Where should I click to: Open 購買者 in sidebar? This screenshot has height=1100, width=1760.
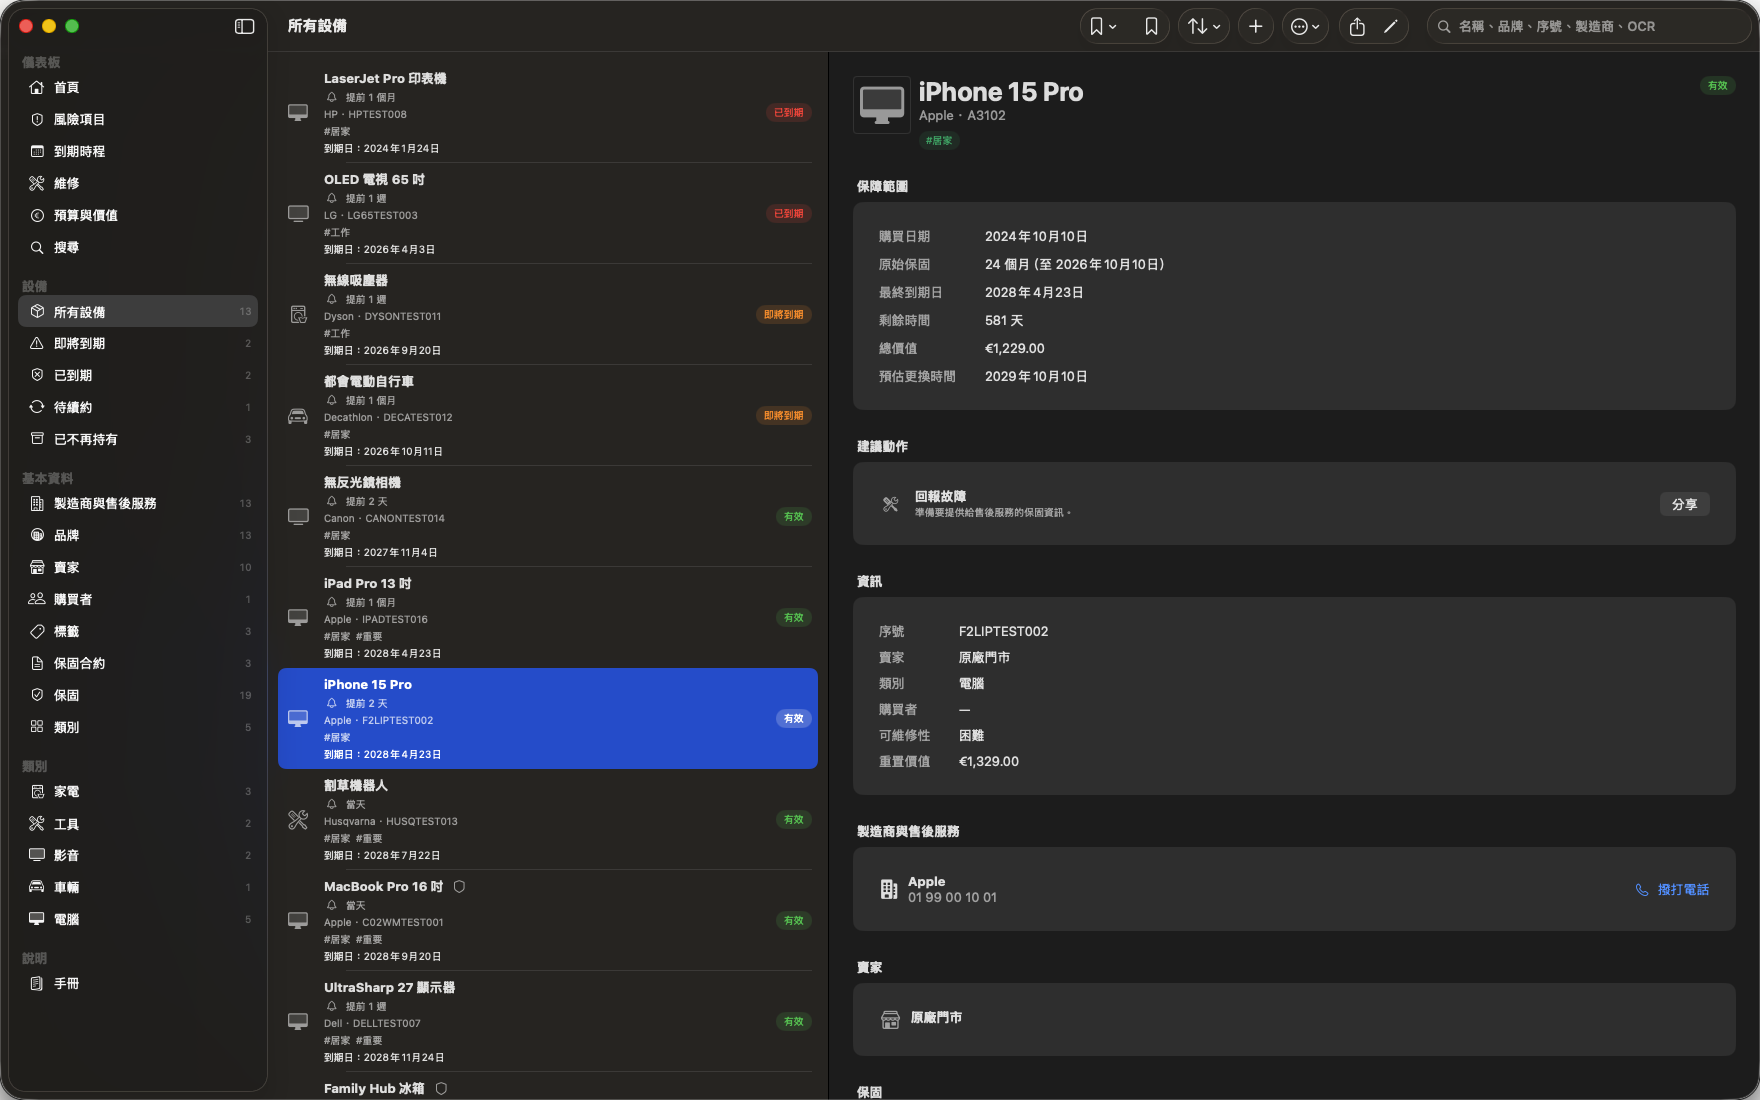pyautogui.click(x=138, y=600)
